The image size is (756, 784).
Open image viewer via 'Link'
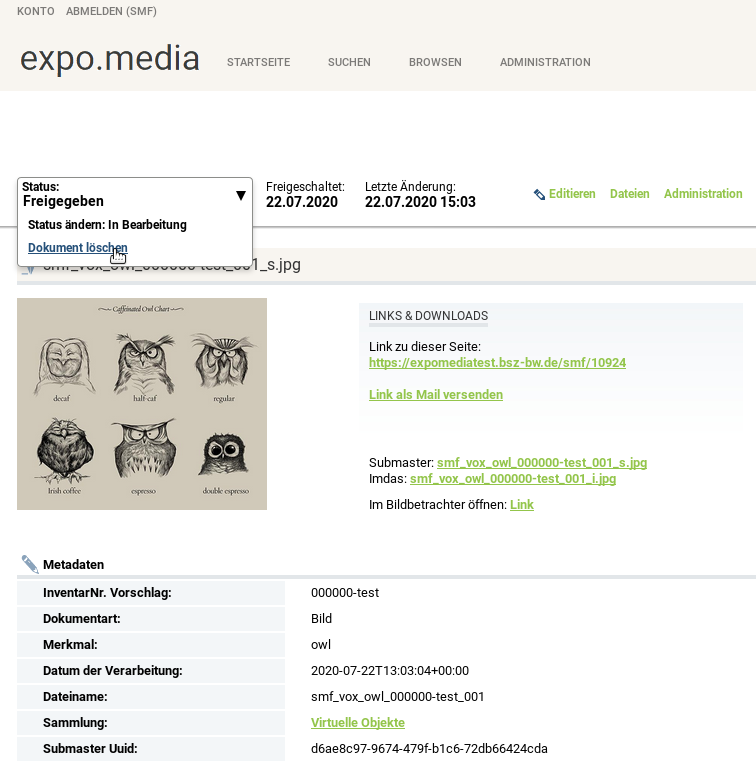[x=522, y=504]
